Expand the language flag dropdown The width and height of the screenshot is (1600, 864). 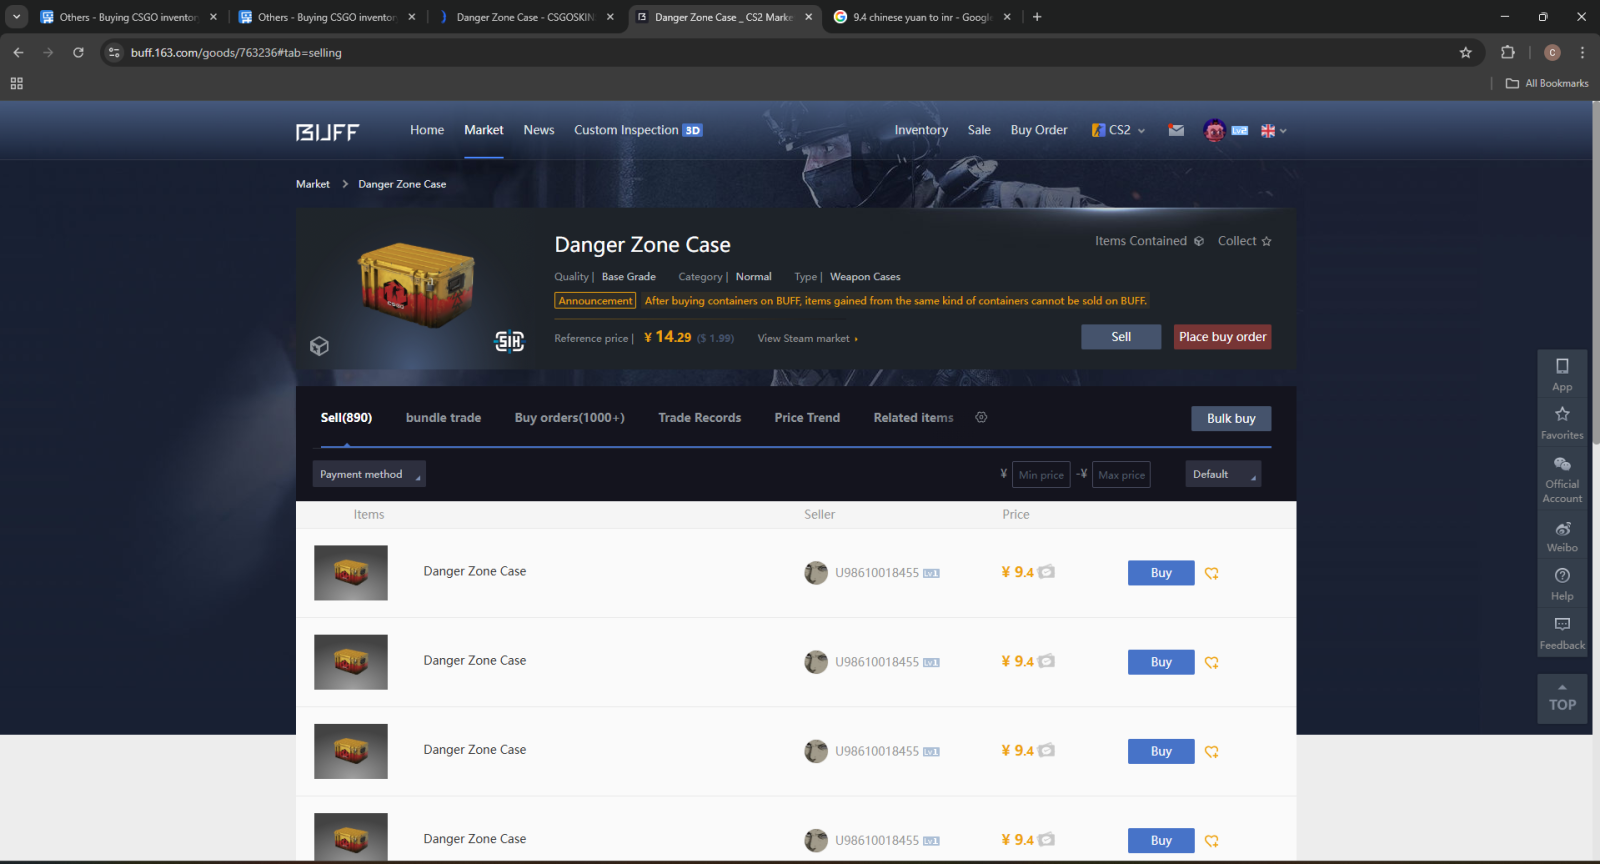pos(1273,130)
